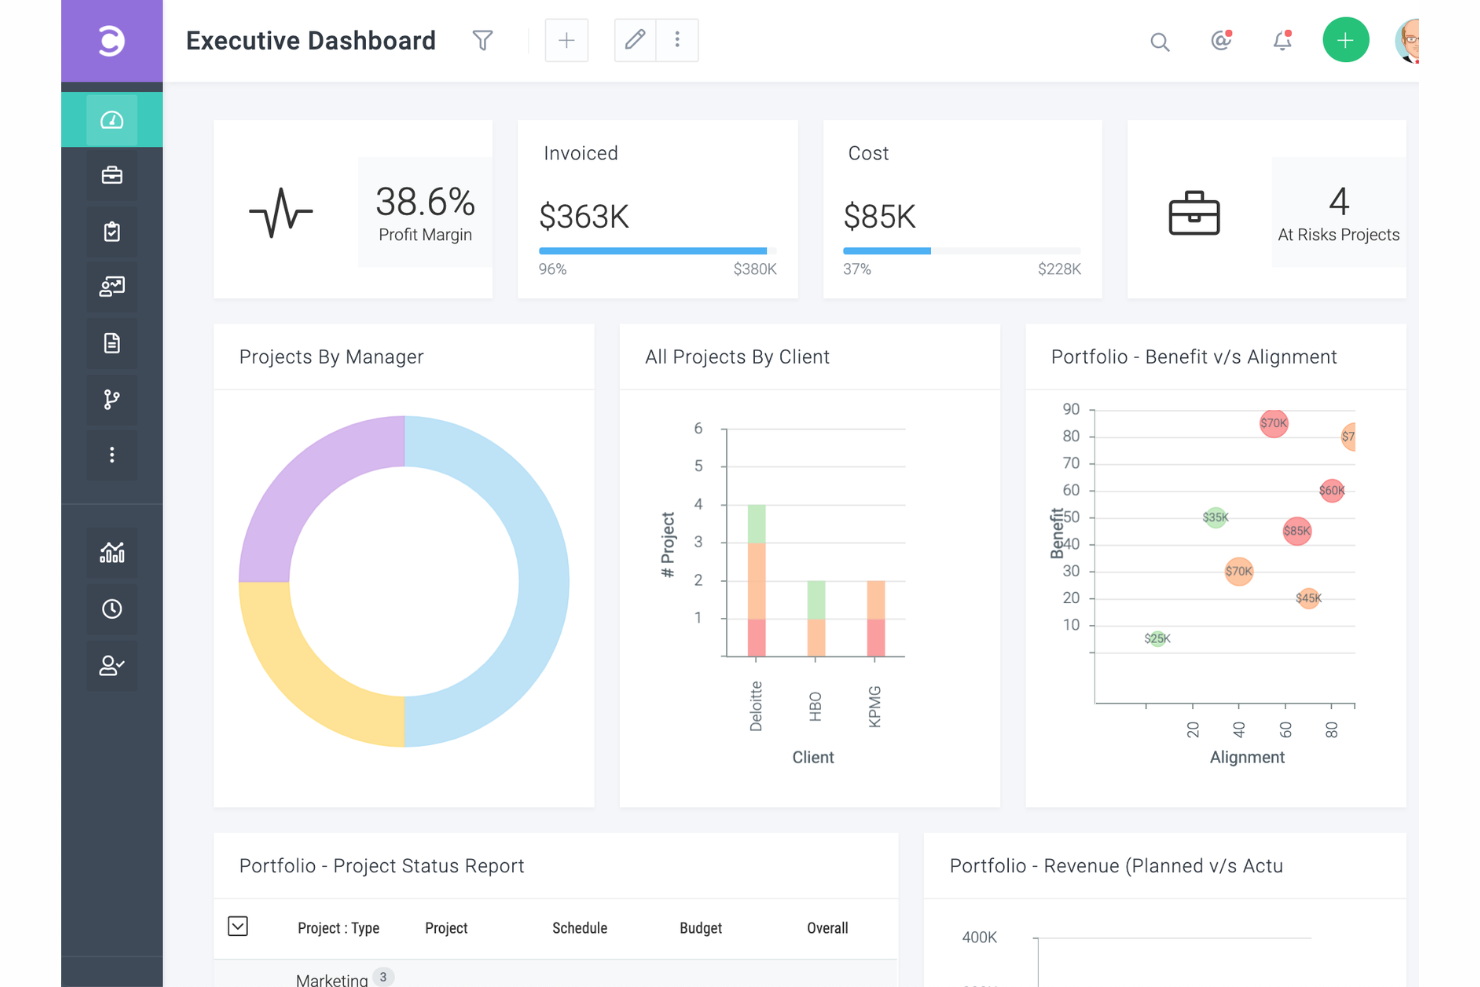Click the briefcase icon on at-risk card
Viewport: 1480px width, 987px height.
pos(1194,213)
